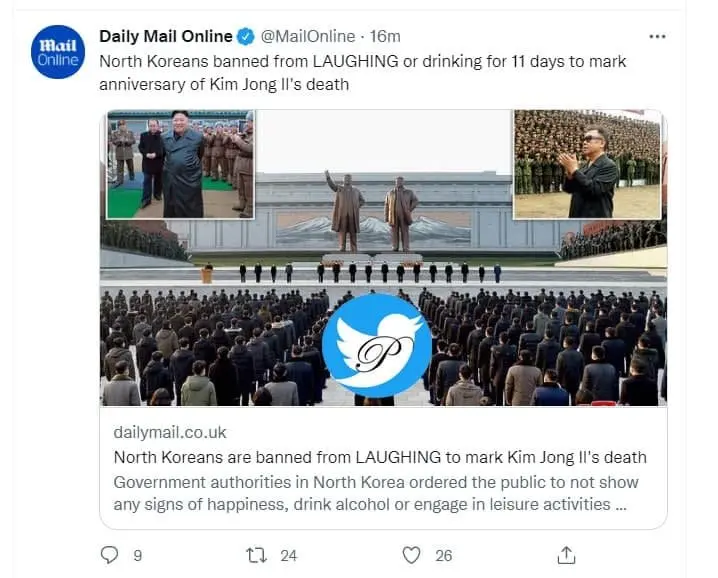Open the tweet's three-dot more menu
Screen dimensions: 718x578
657,37
